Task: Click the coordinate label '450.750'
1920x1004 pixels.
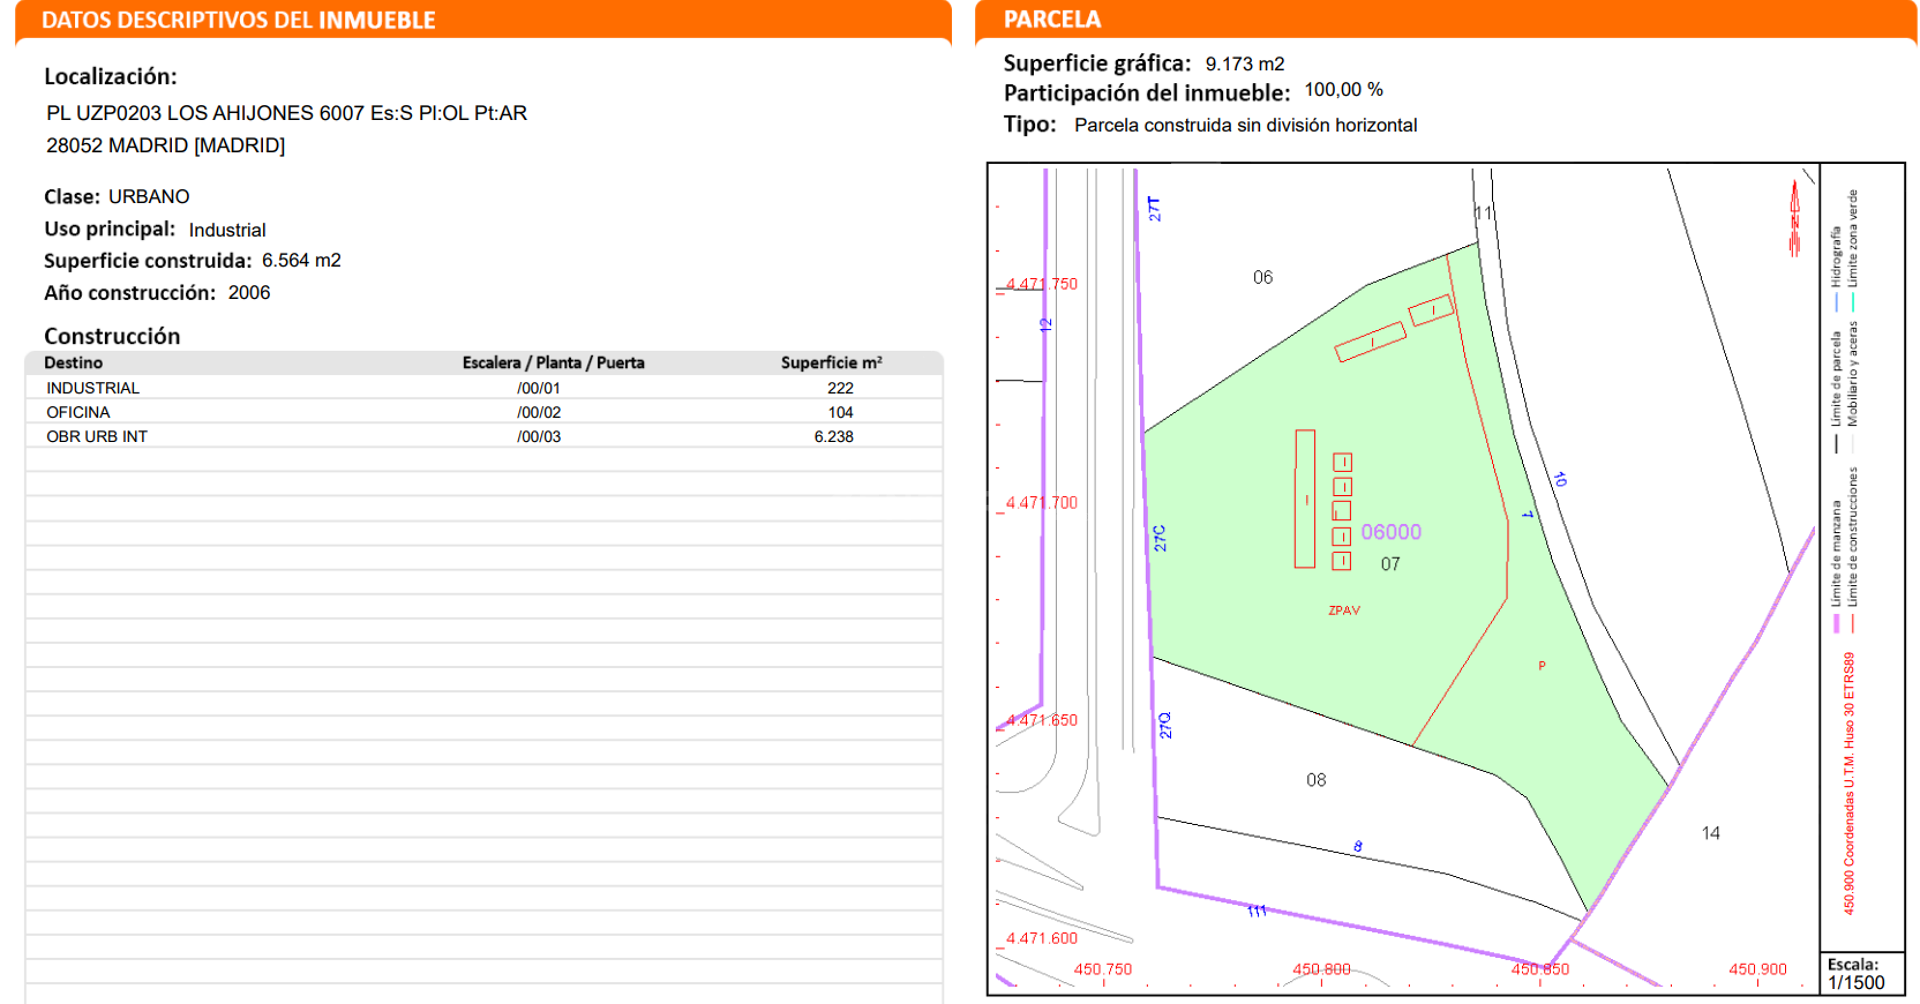Action: click(1103, 969)
